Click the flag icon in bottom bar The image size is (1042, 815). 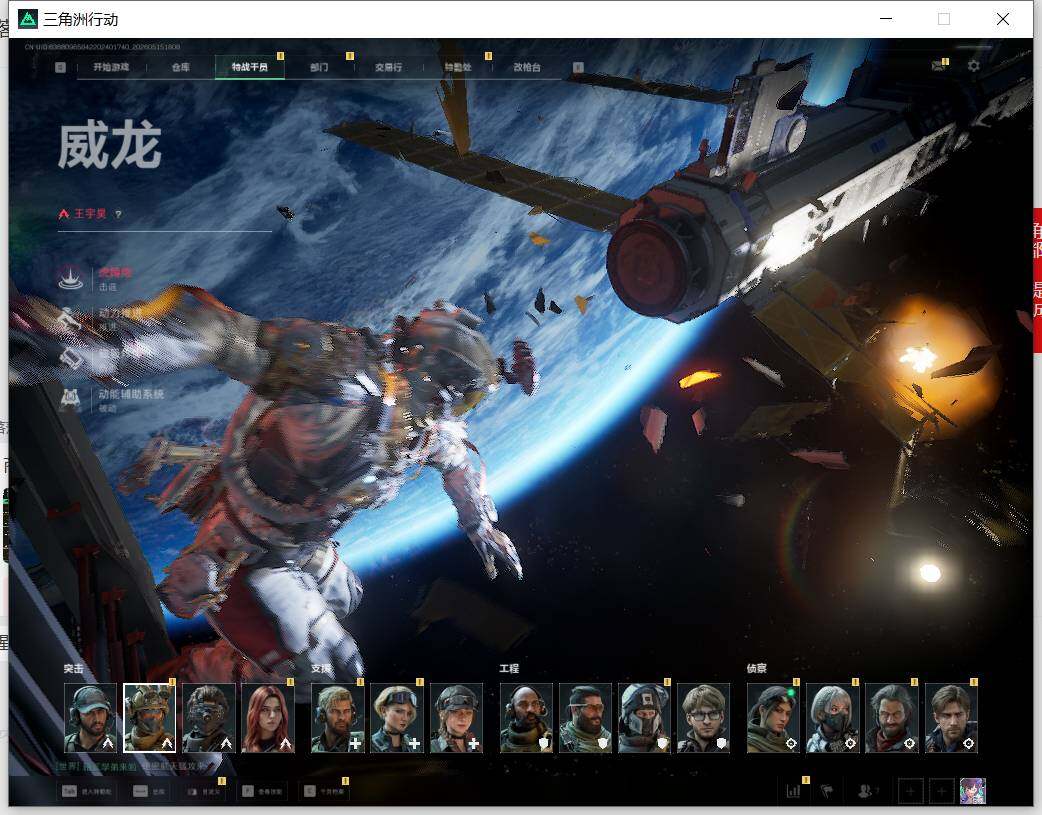827,791
